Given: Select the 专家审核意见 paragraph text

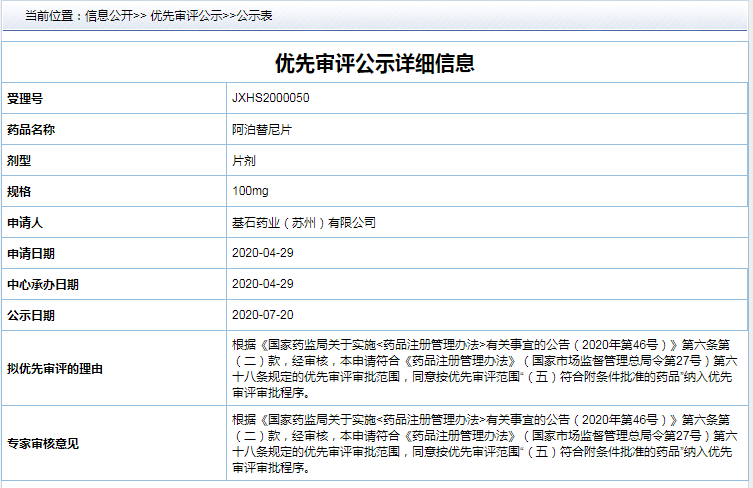Looking at the screenshot, I should (485, 443).
